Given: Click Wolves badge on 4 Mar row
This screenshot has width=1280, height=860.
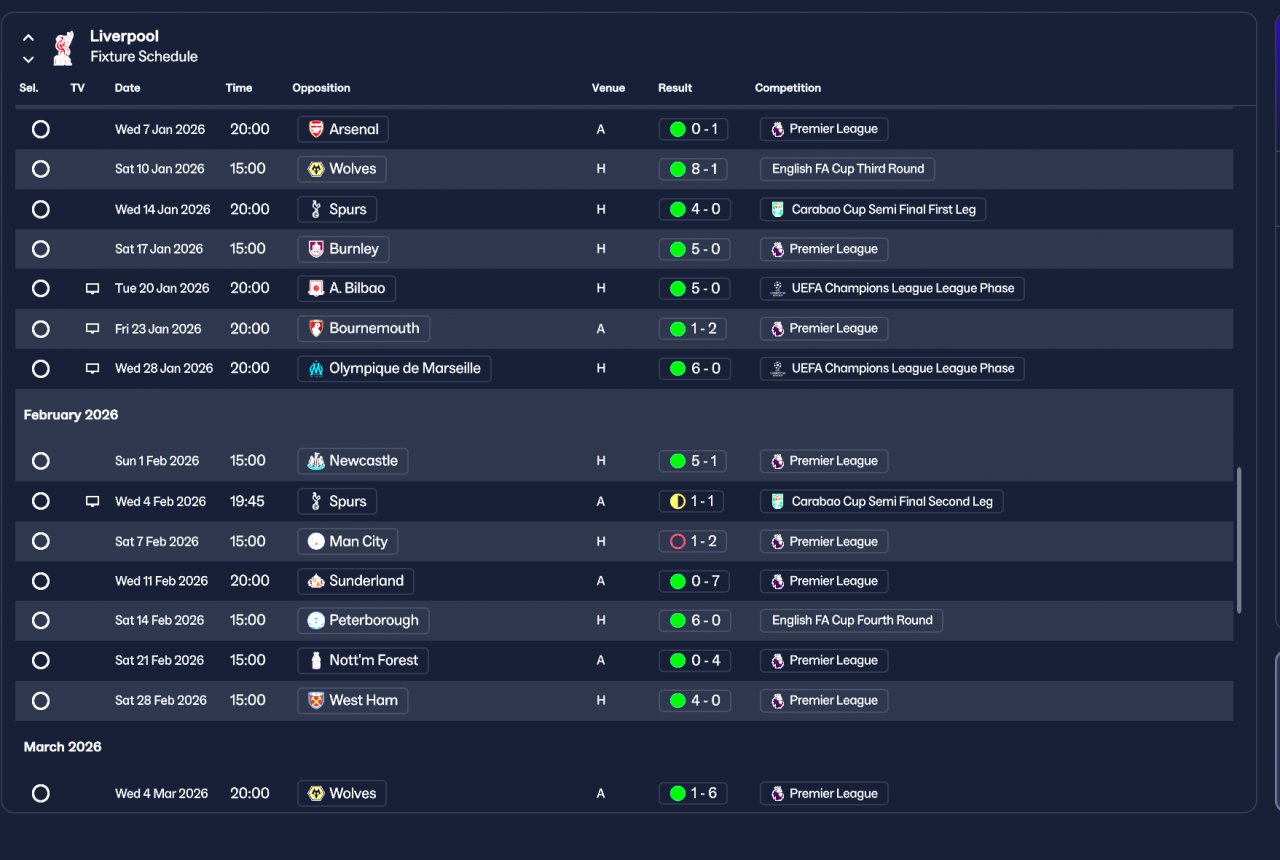Looking at the screenshot, I should point(316,793).
